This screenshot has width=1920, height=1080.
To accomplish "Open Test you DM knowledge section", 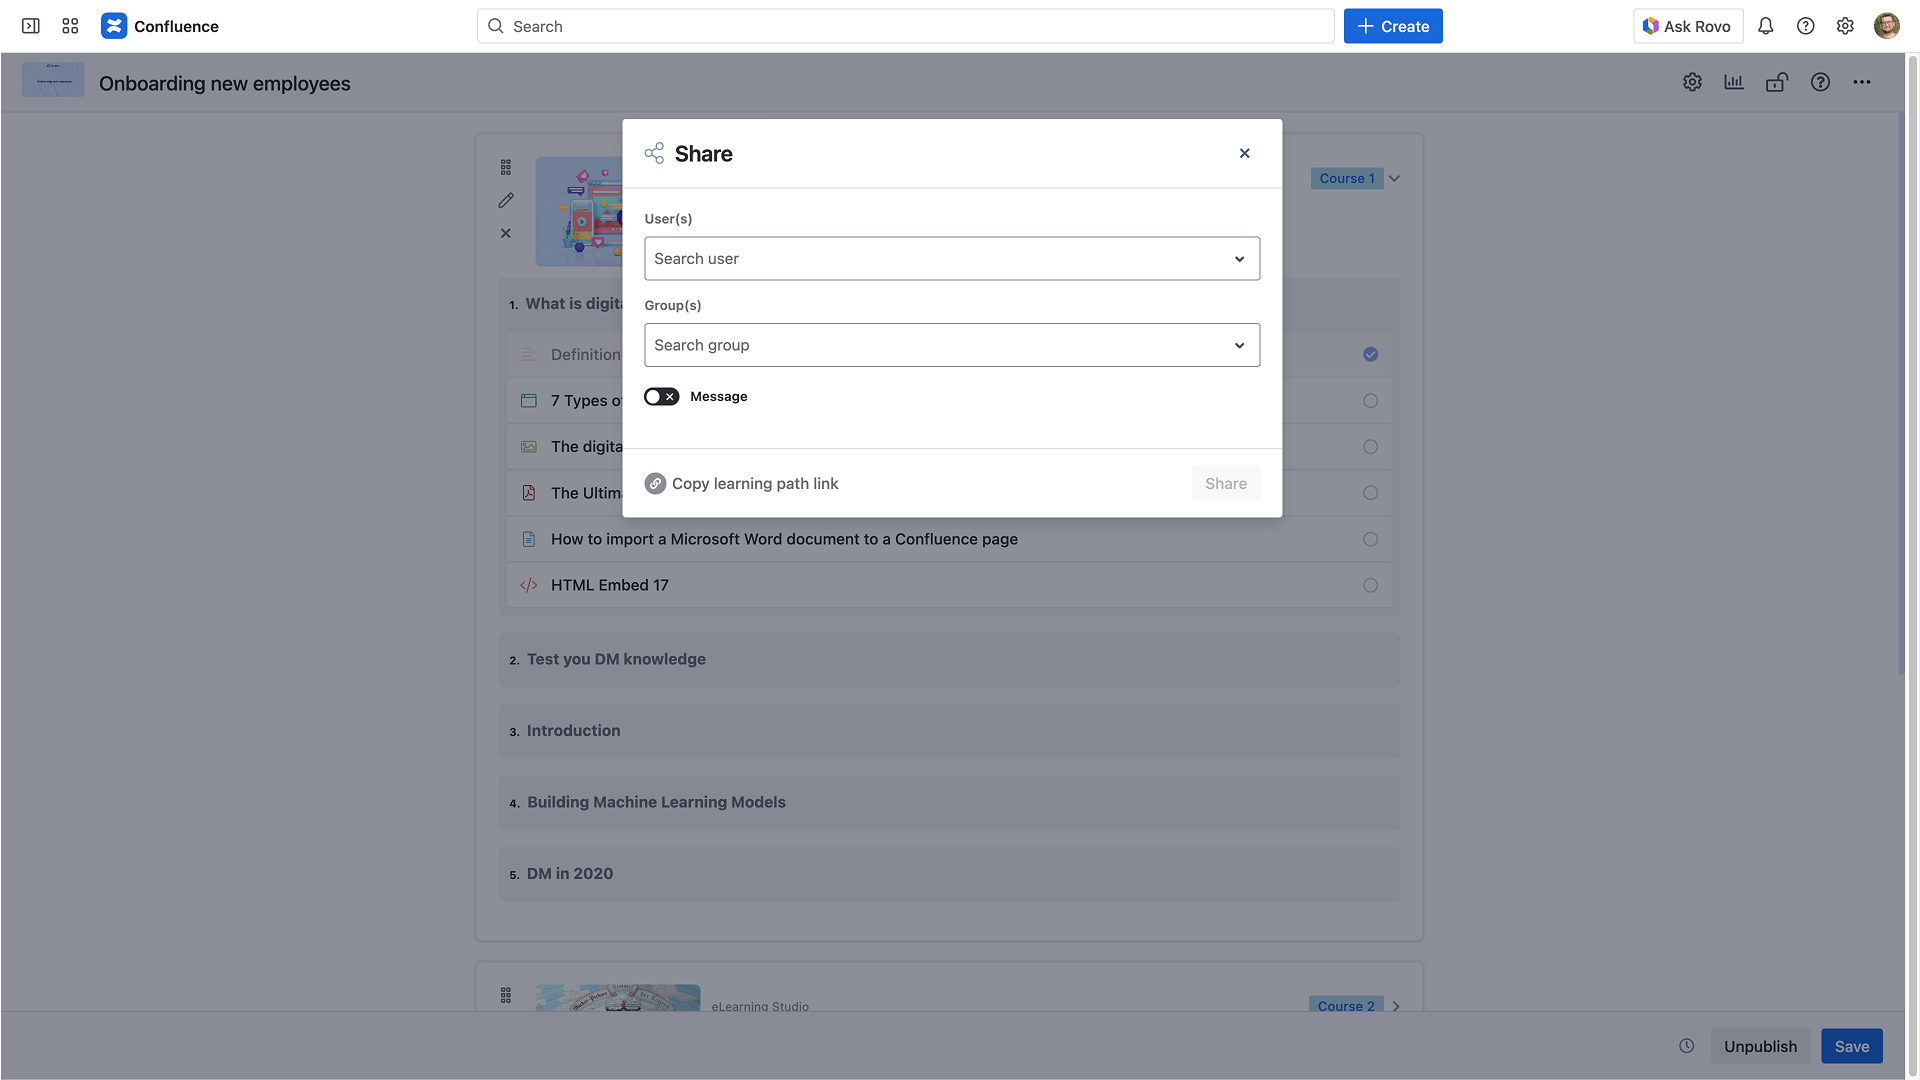I will (616, 660).
